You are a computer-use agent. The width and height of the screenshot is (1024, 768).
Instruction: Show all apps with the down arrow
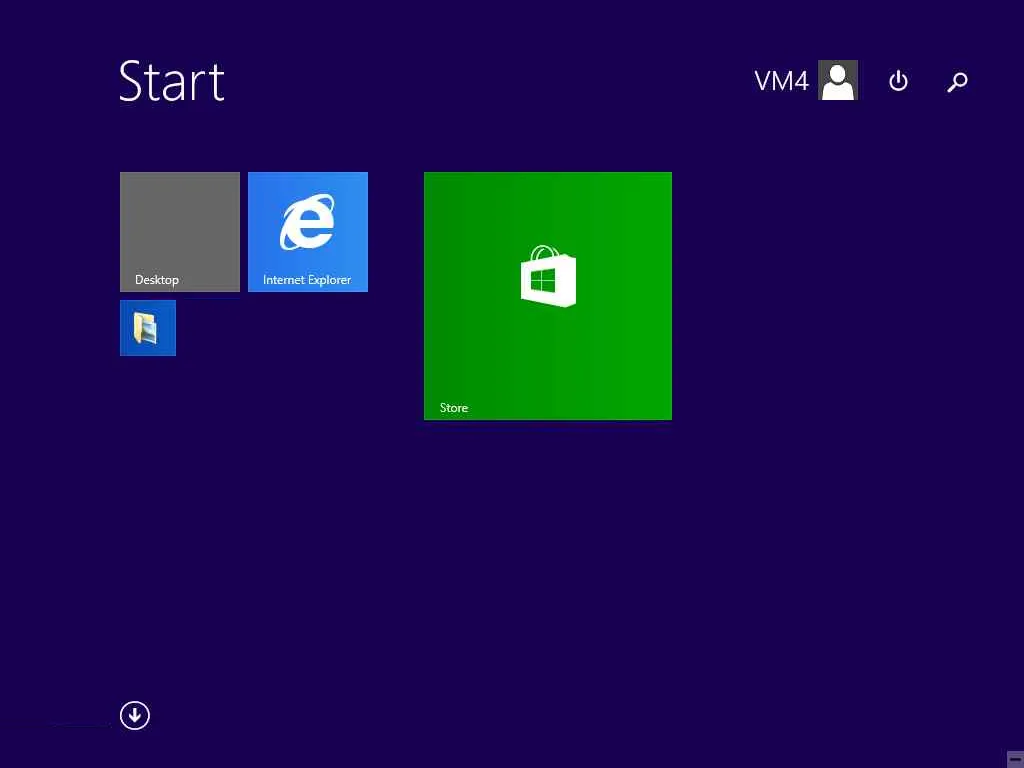point(135,716)
